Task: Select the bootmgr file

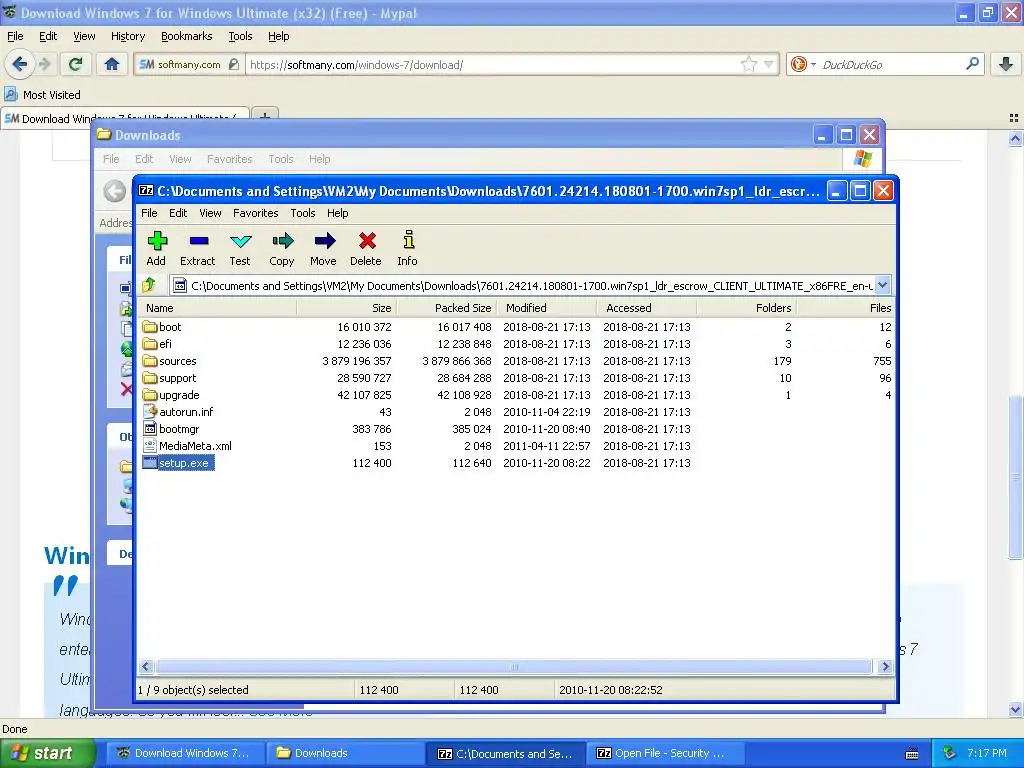Action: (x=171, y=428)
